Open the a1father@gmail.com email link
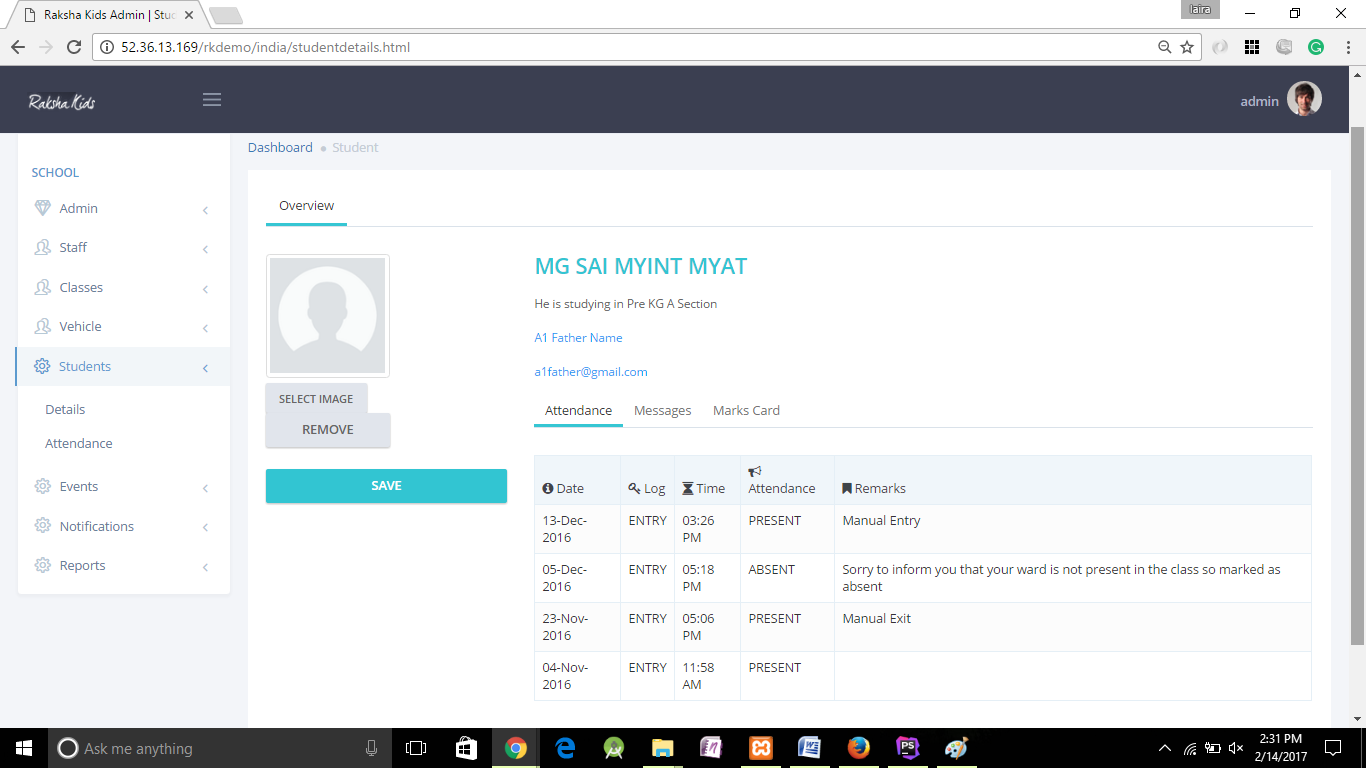1366x768 pixels. coord(591,372)
